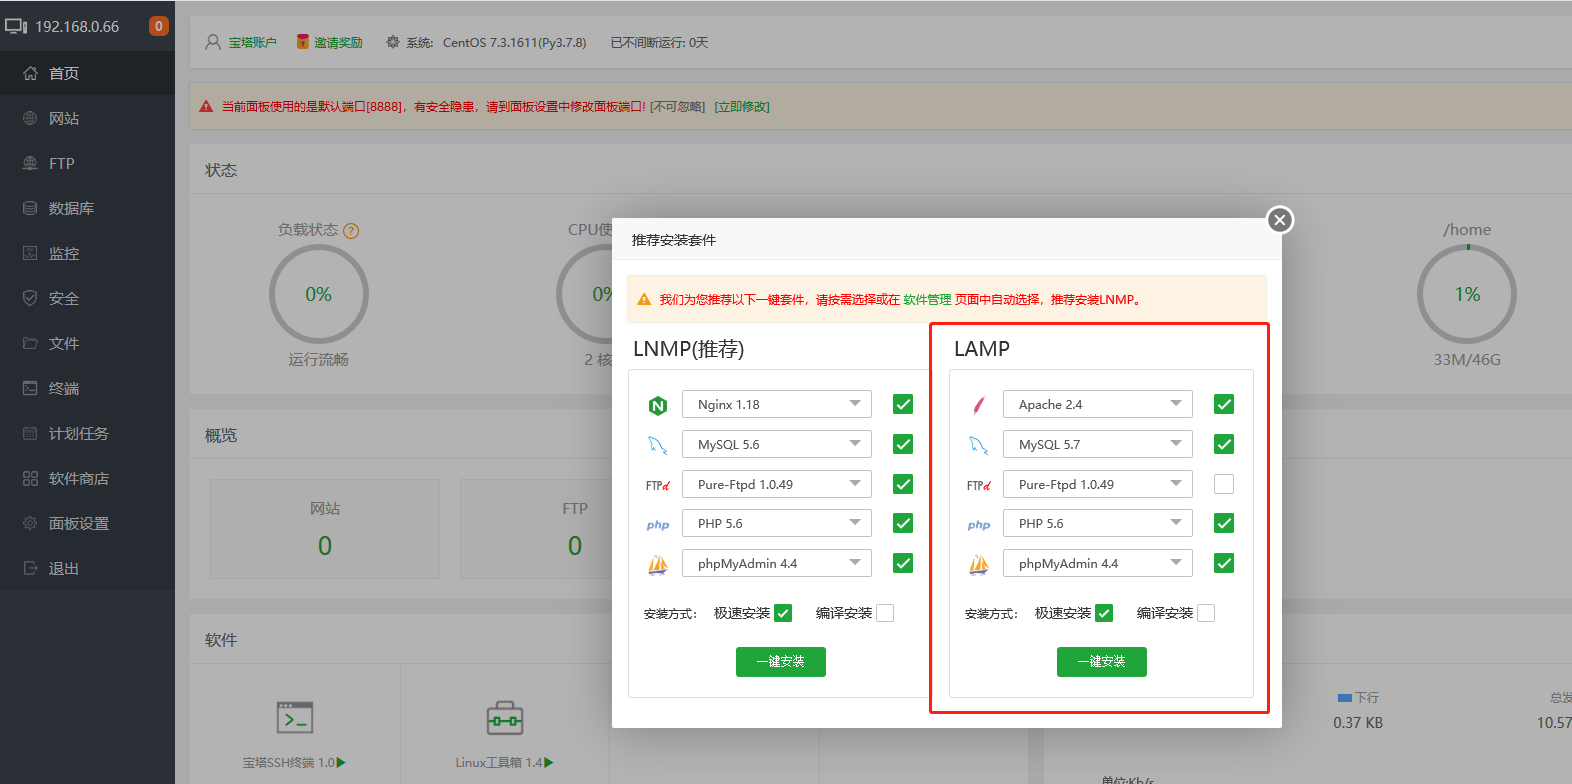Image resolution: width=1572 pixels, height=784 pixels.
Task: Enable LAMP 编译安装 checkbox
Action: coord(1206,613)
